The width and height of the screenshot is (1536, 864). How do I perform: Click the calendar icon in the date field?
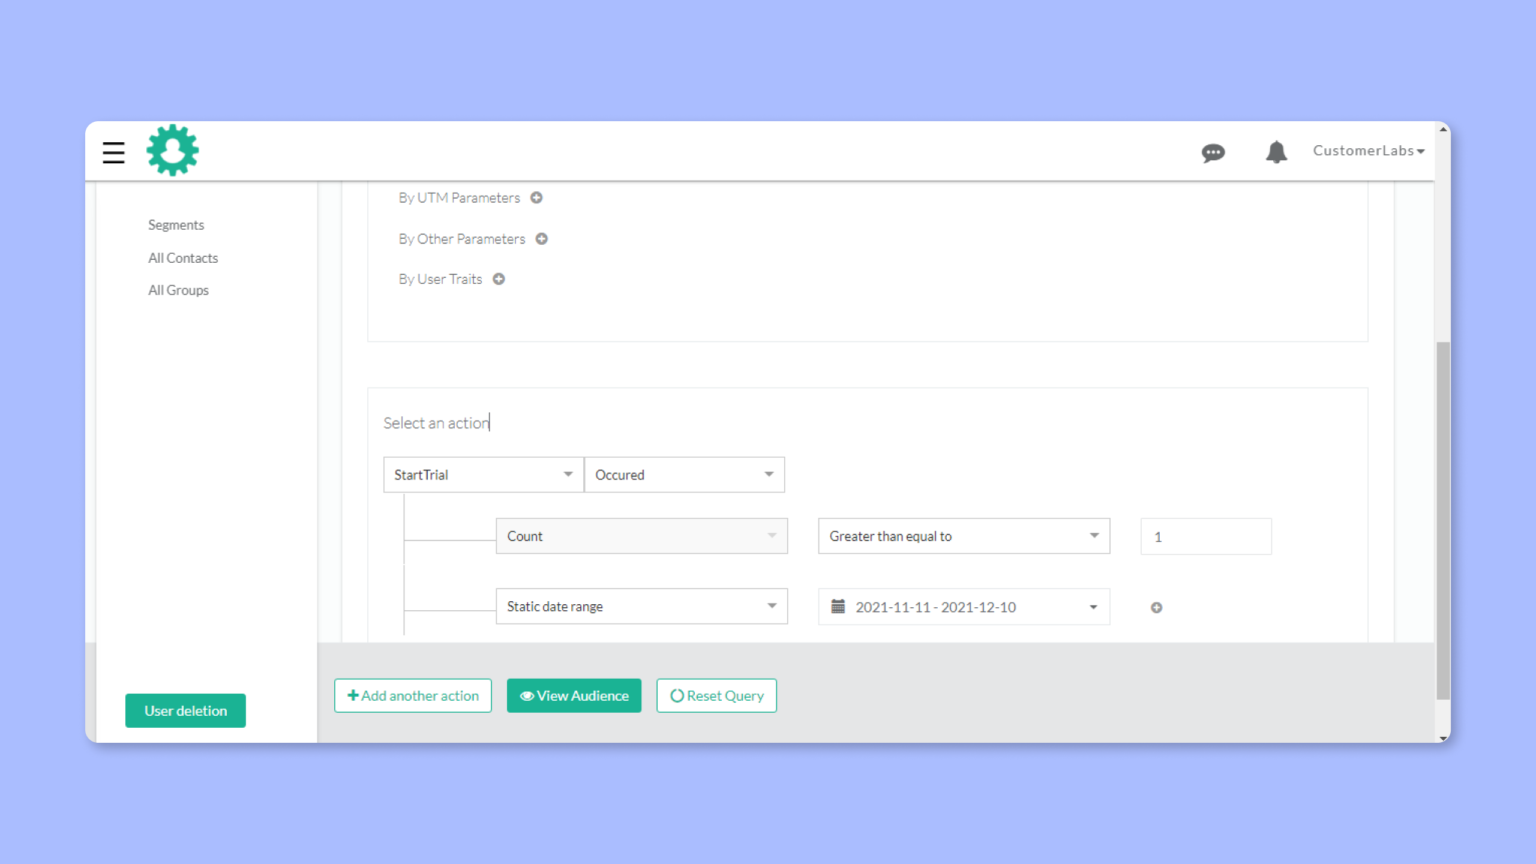click(x=838, y=606)
